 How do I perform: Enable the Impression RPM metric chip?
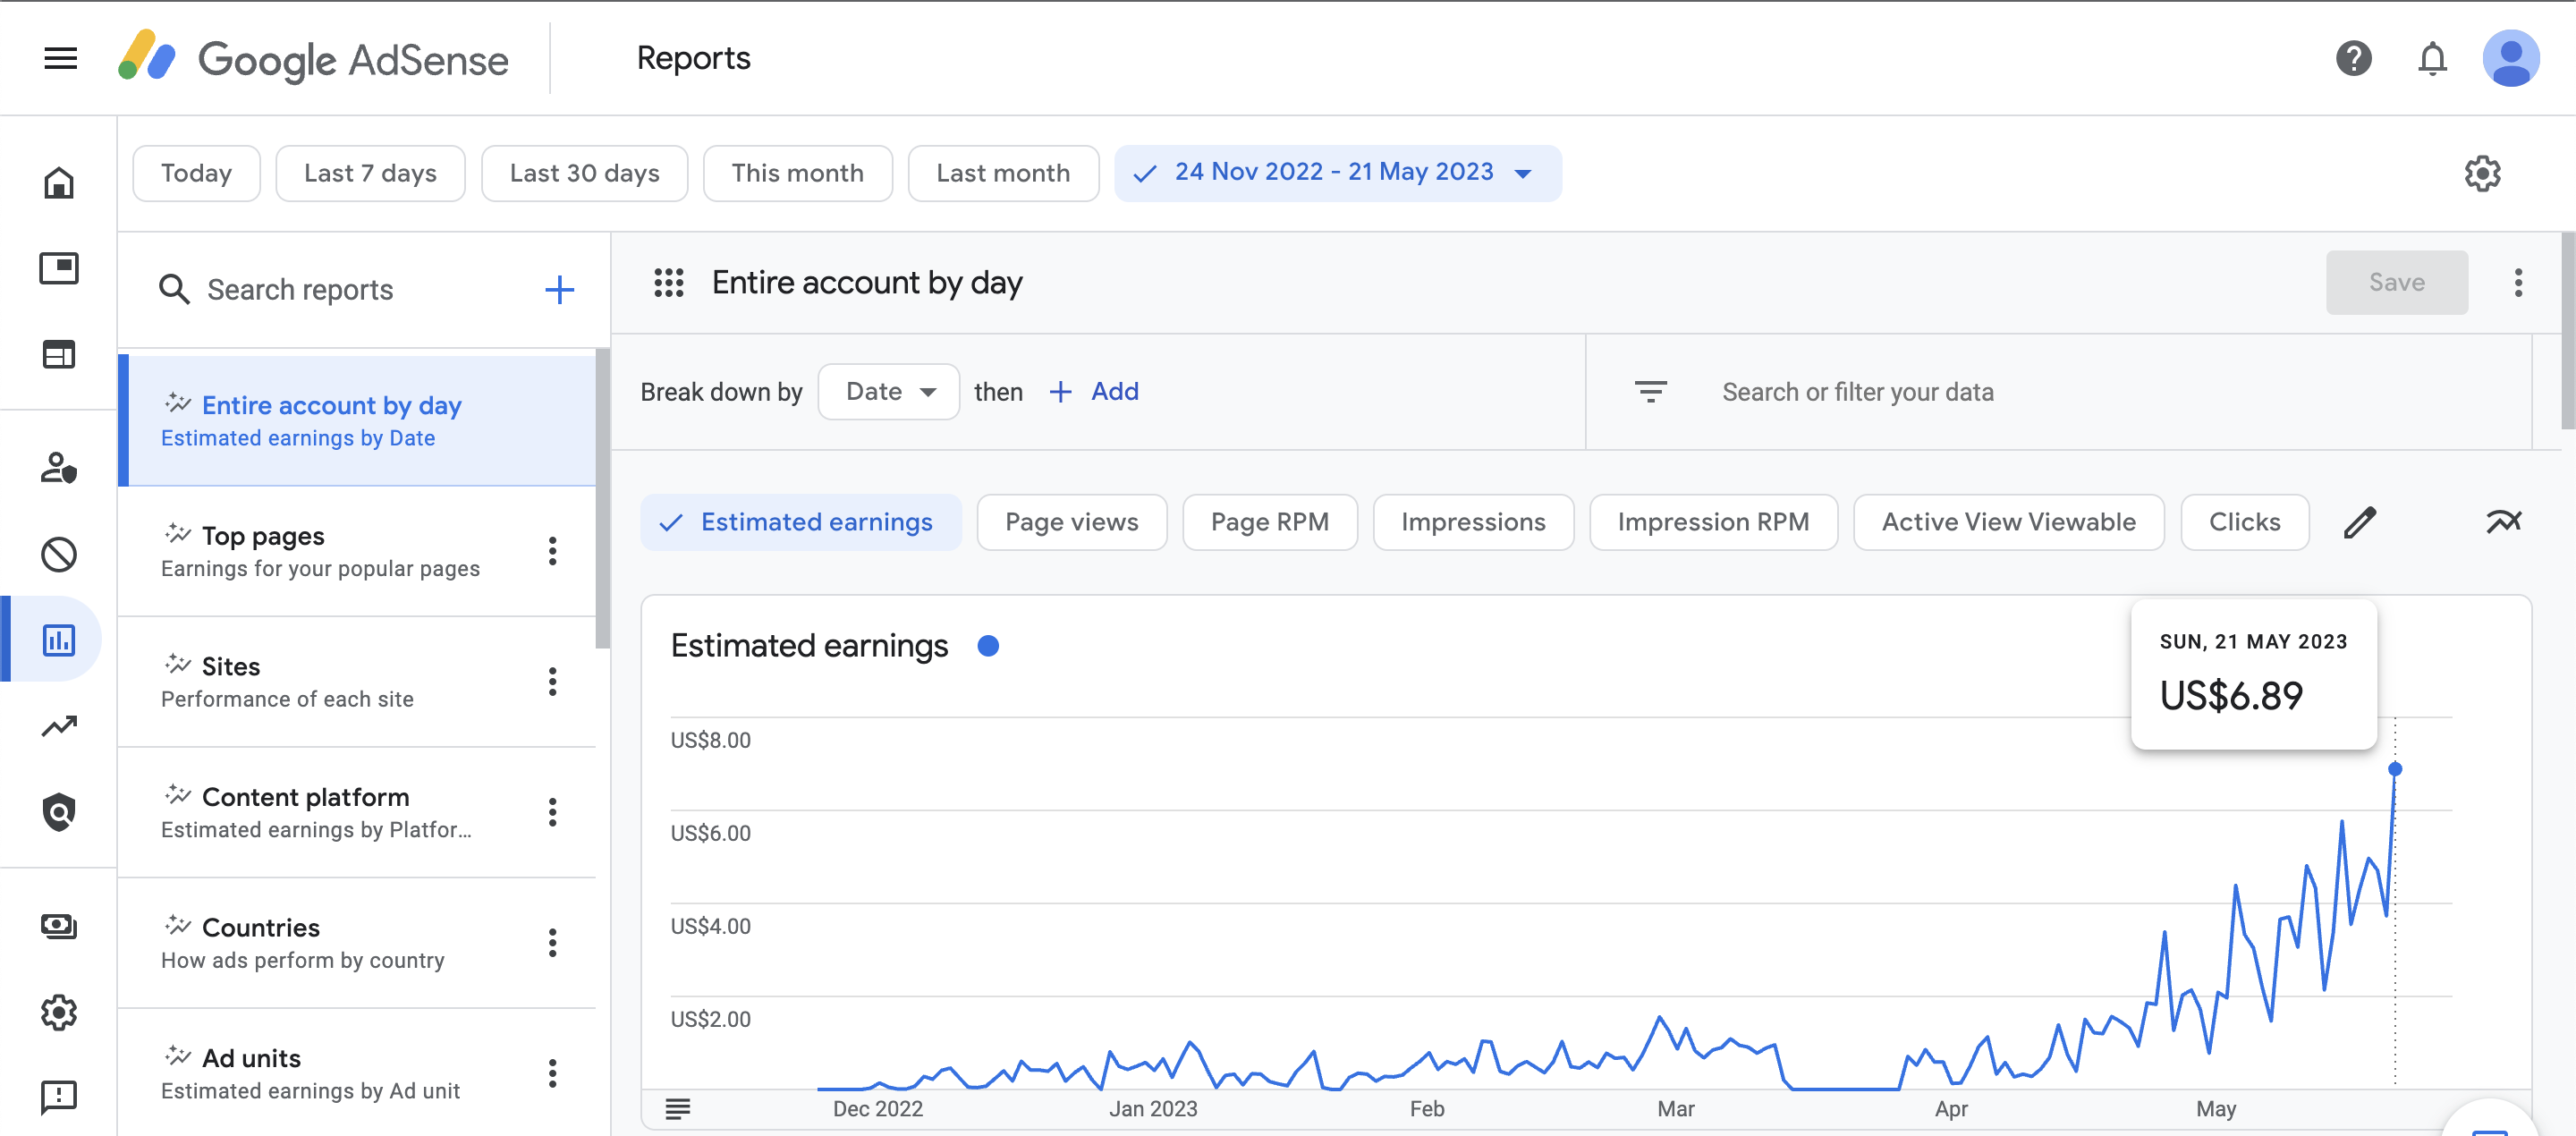1713,522
